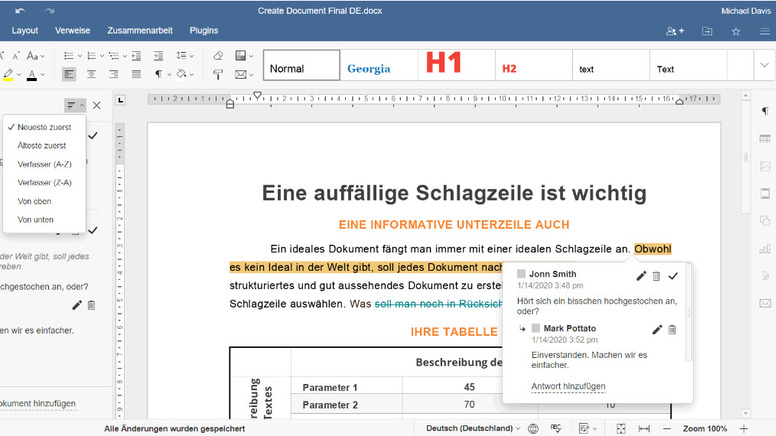Open file location folder icon
The image size is (776, 436).
tap(707, 31)
